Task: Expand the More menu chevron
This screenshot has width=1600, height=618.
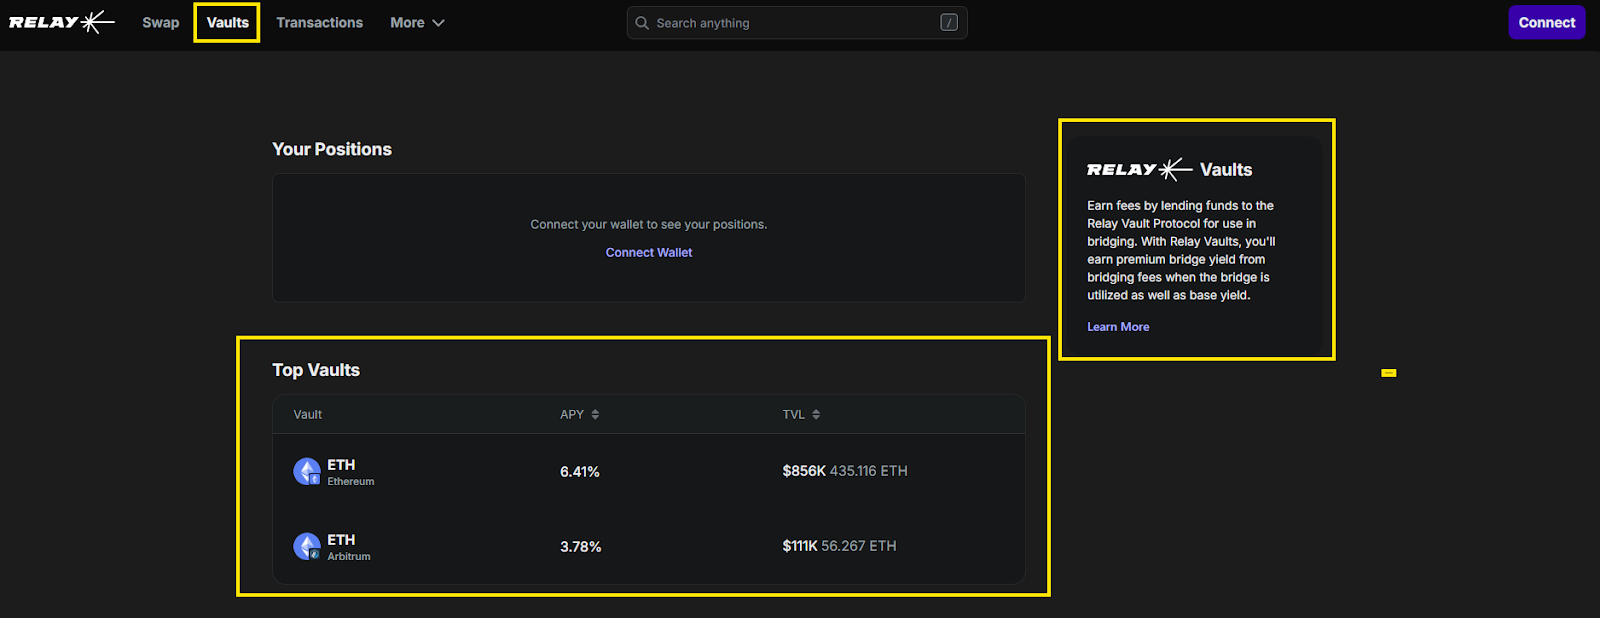Action: click(x=438, y=23)
